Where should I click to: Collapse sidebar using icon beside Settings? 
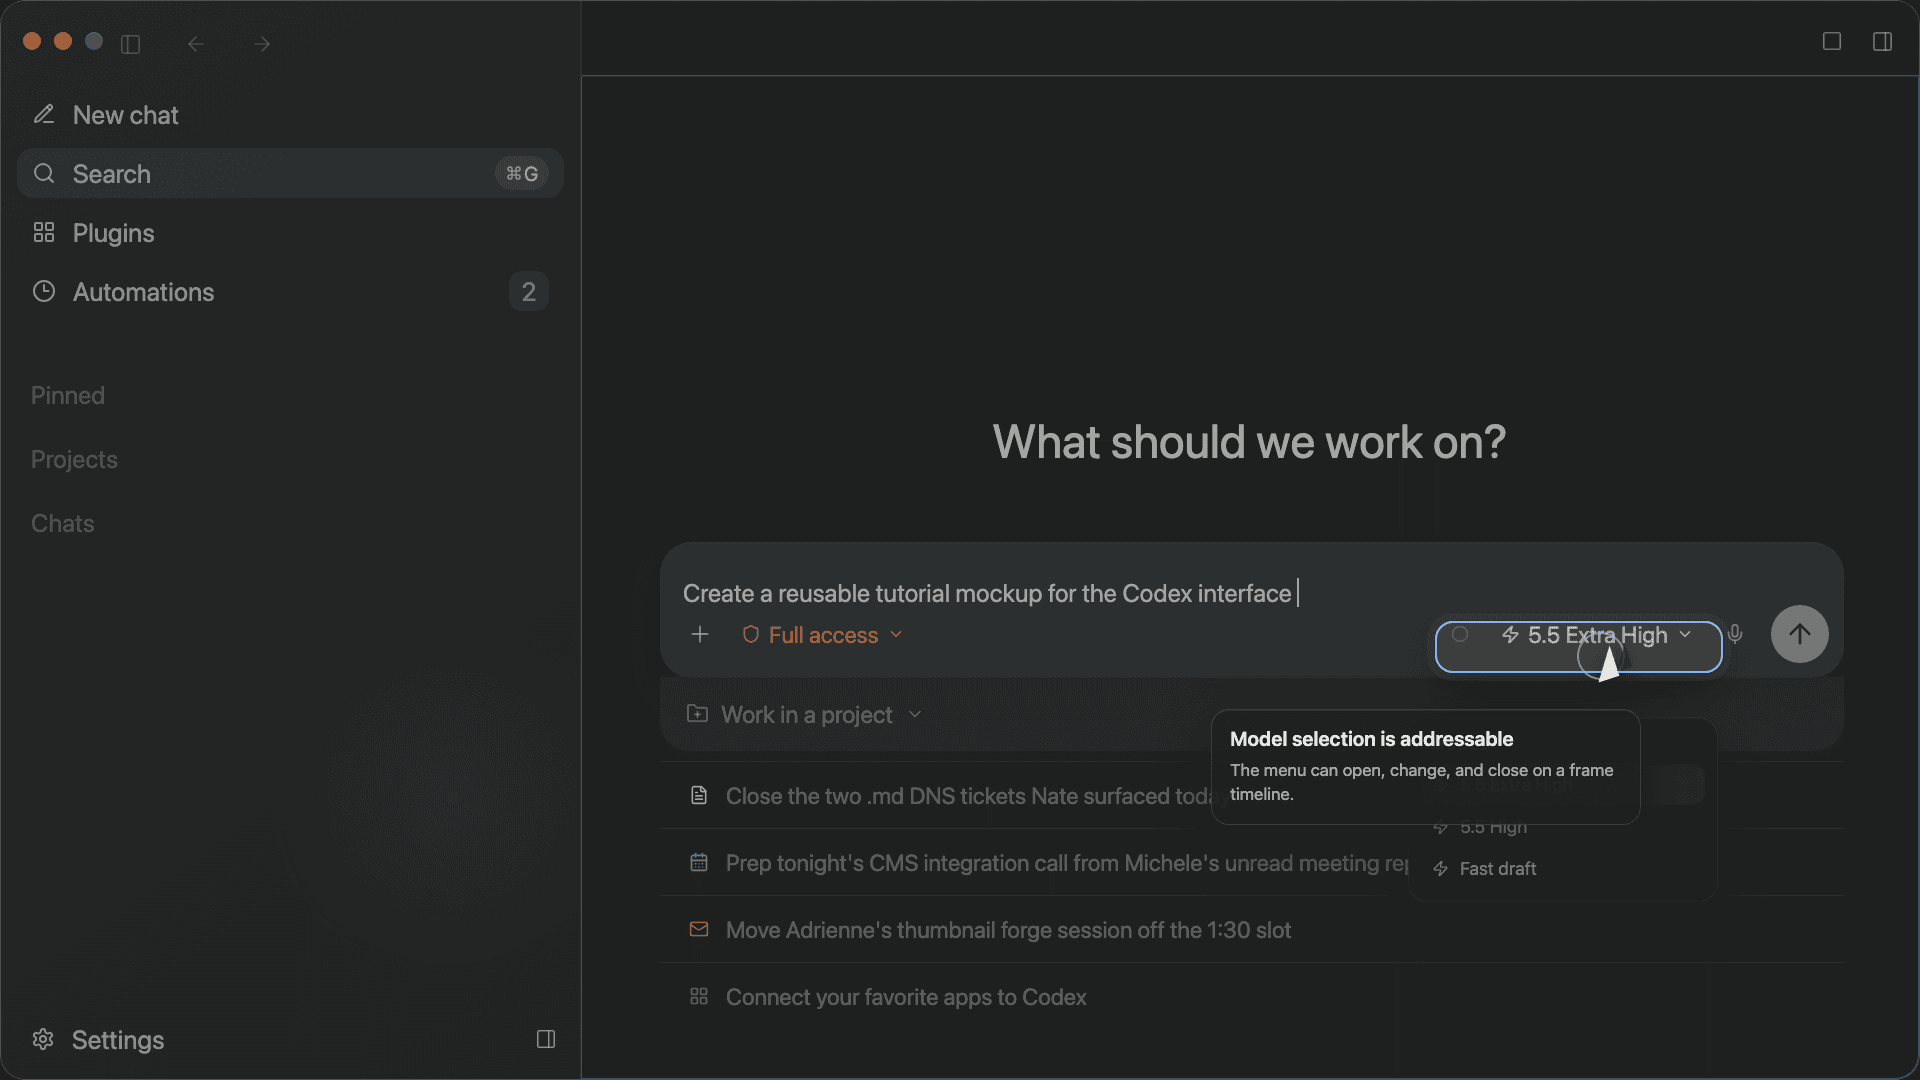tap(546, 1039)
